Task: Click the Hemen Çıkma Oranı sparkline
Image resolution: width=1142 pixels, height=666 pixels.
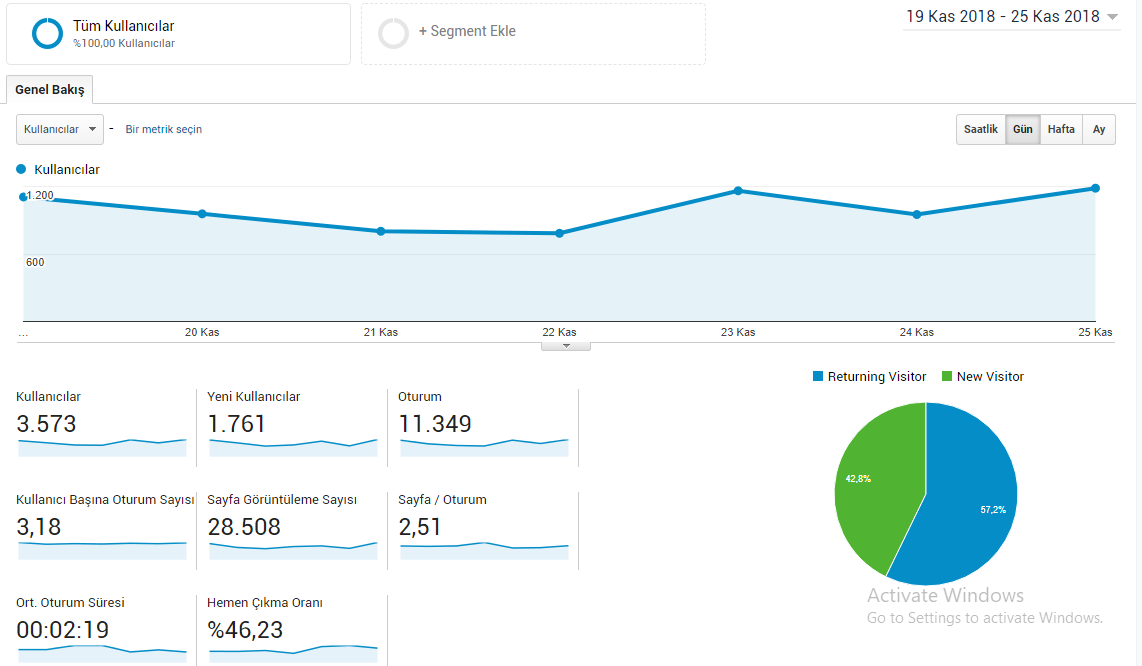Action: (x=294, y=654)
